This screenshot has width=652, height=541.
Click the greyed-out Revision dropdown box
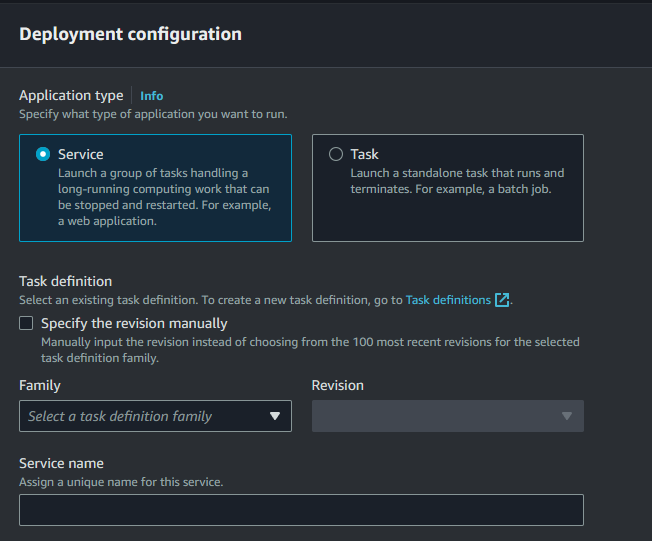pos(448,416)
